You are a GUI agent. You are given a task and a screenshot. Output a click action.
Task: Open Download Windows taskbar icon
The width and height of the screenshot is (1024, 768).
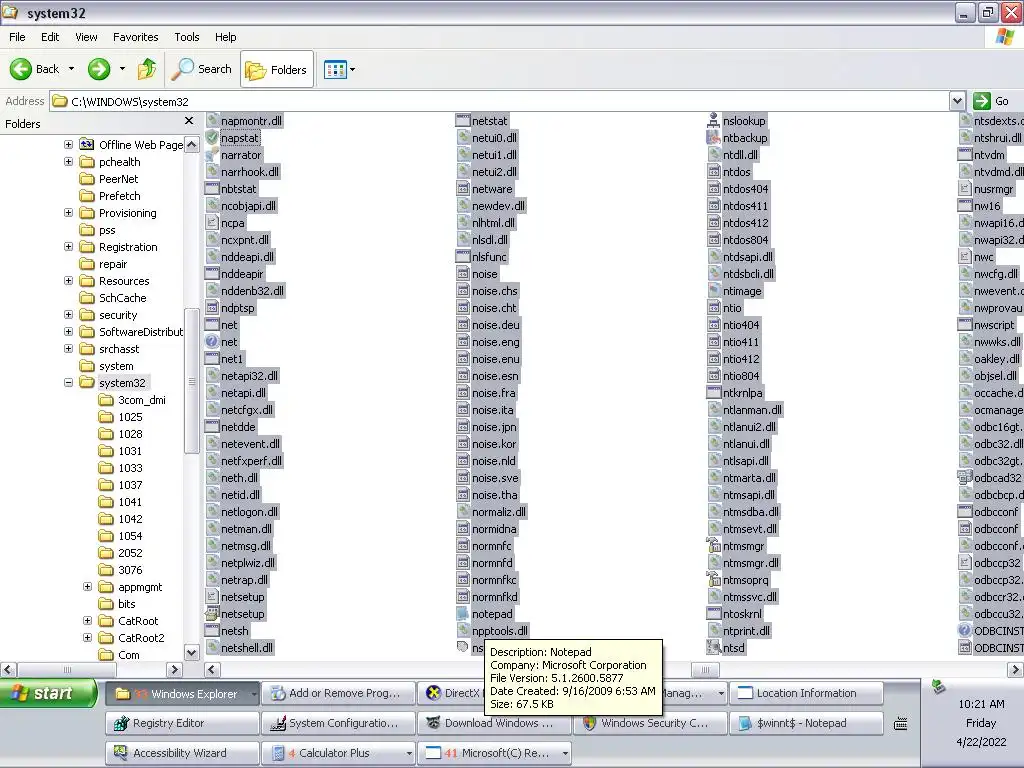pos(433,723)
